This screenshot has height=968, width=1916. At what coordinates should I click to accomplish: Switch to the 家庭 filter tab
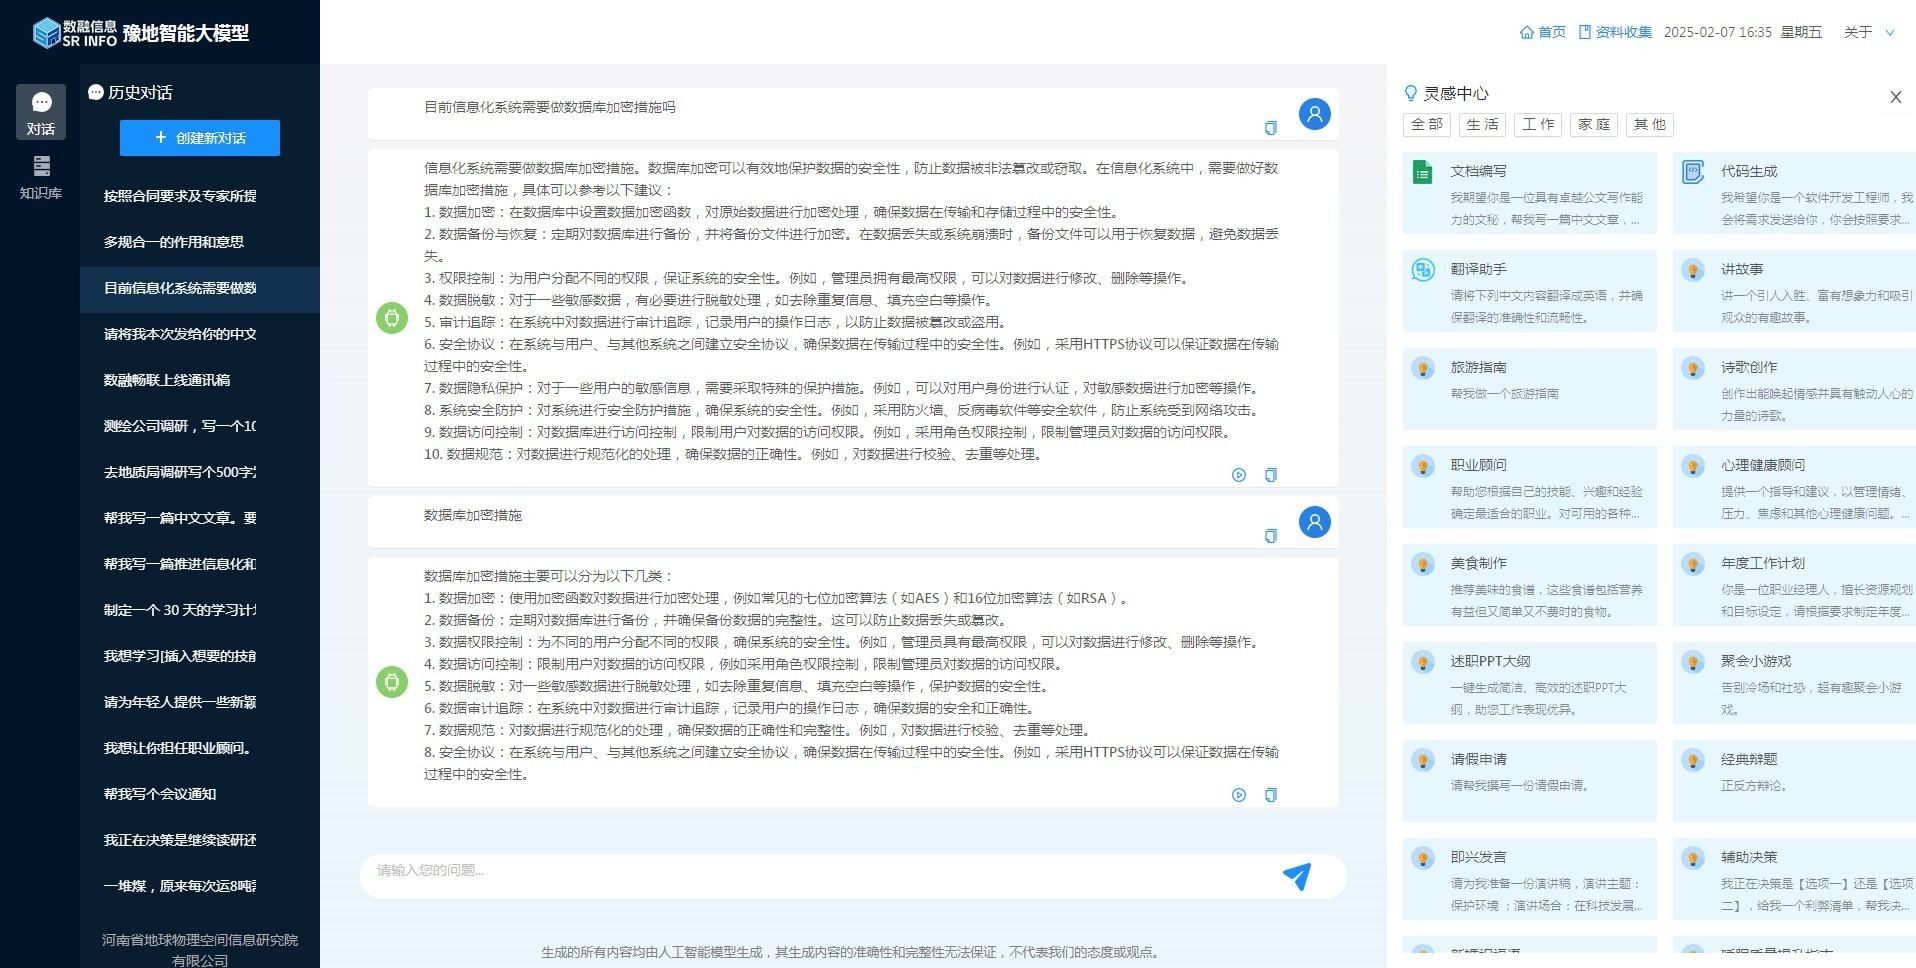pyautogui.click(x=1593, y=124)
